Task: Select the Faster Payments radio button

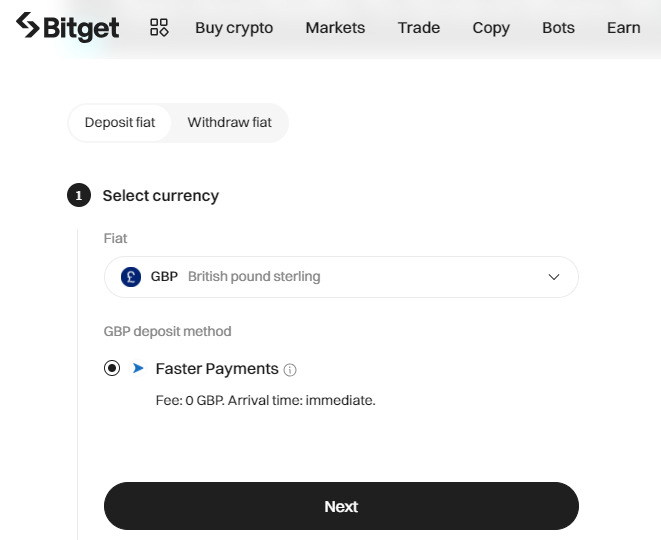Action: click(112, 368)
